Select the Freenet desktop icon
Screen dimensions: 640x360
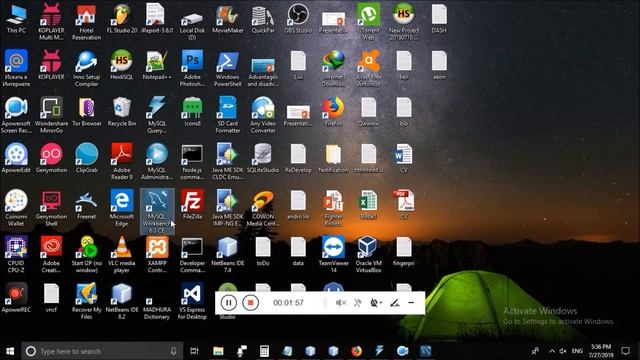tap(87, 204)
